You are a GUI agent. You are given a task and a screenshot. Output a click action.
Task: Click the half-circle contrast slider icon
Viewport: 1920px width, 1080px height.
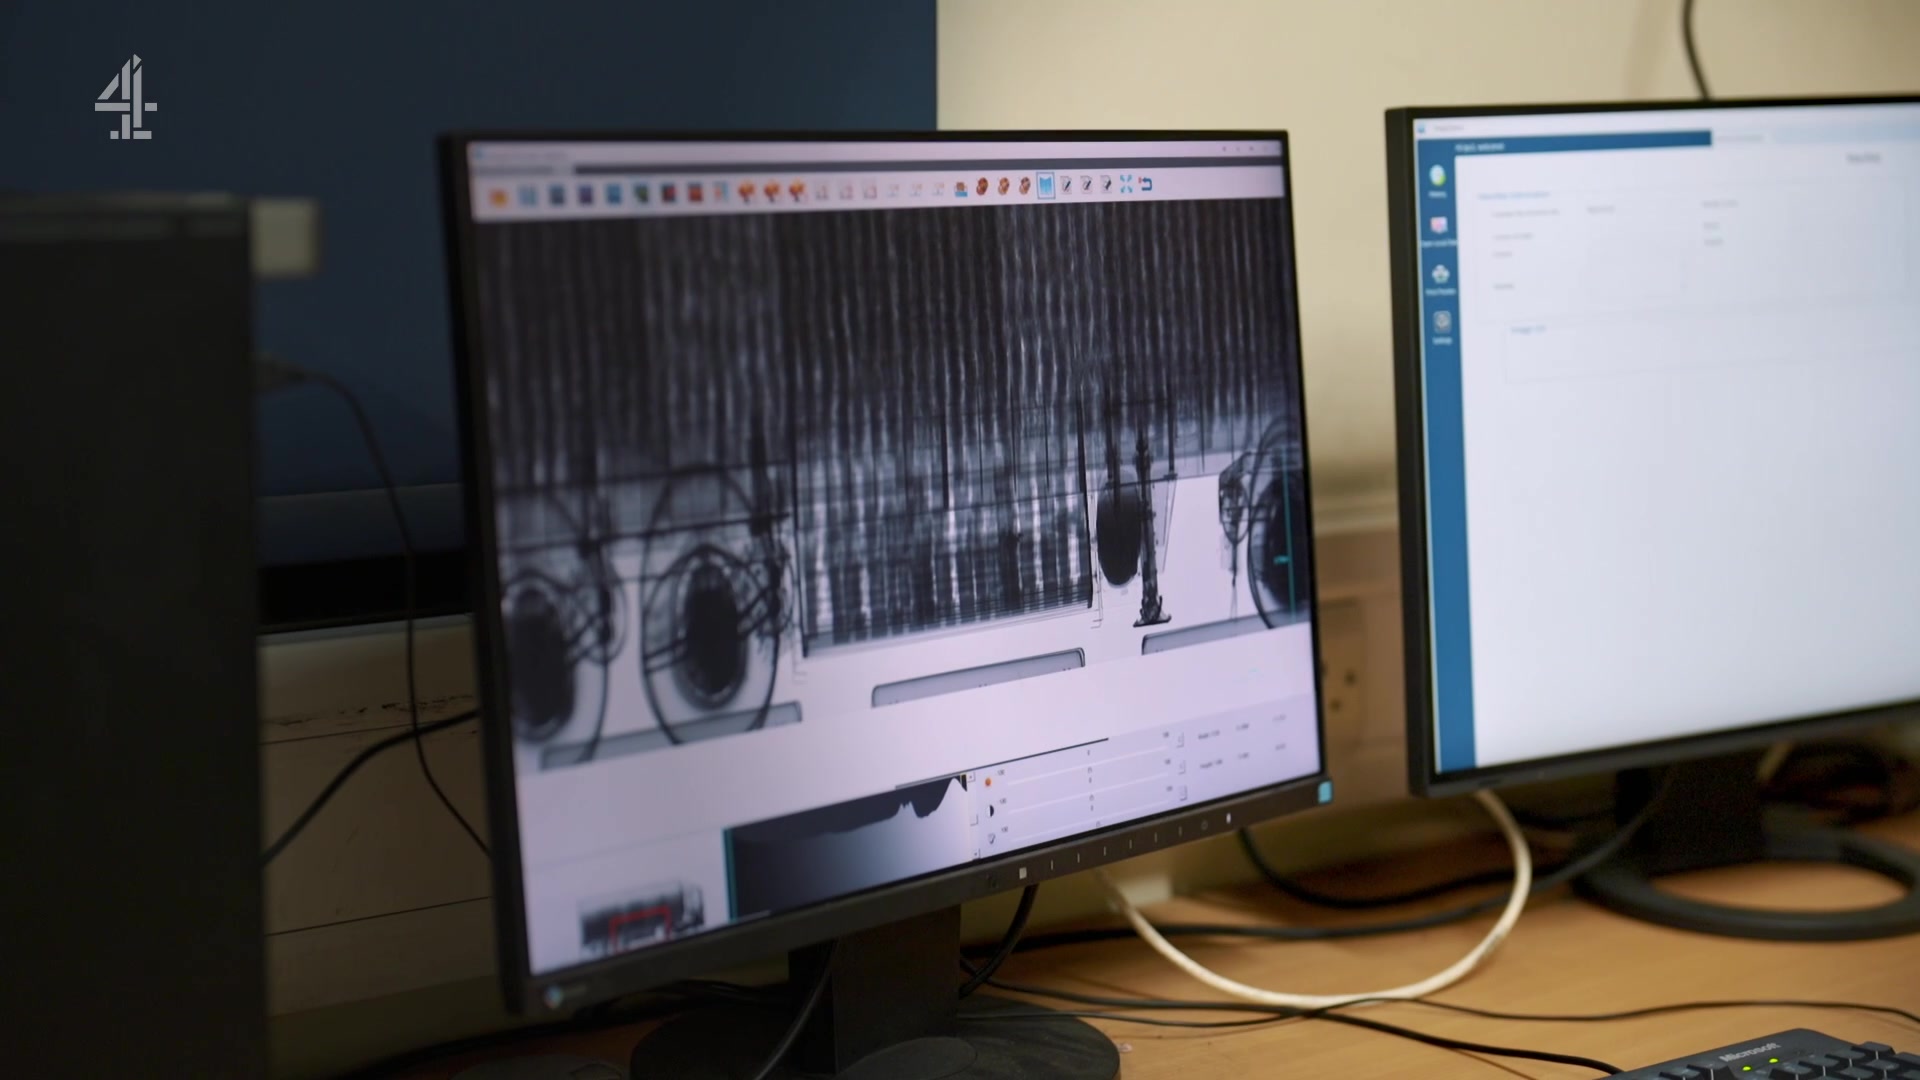pos(991,809)
